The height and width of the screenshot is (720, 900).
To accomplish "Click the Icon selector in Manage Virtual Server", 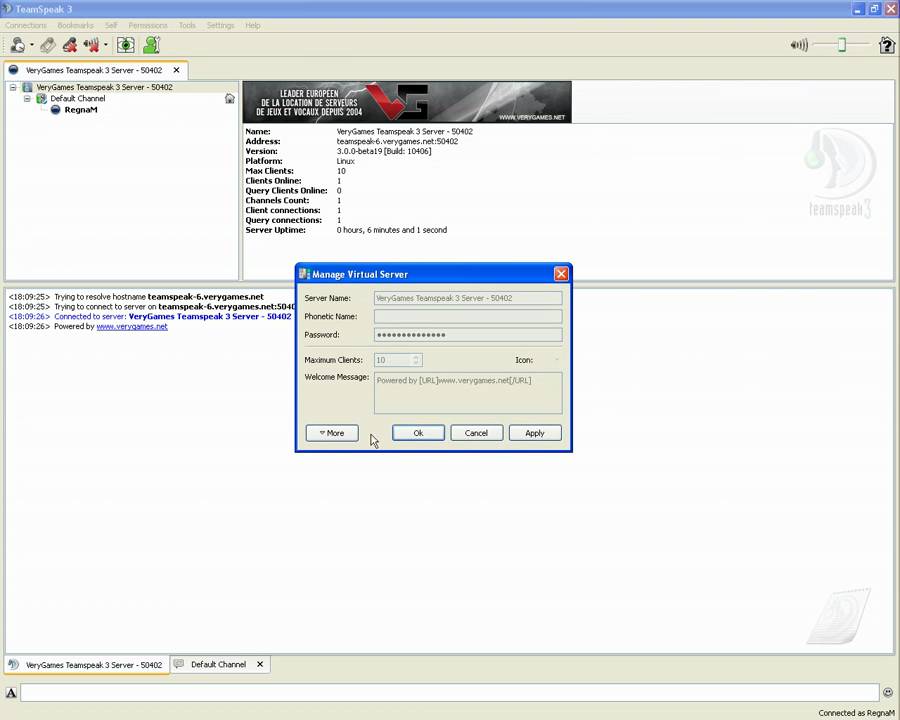I will (556, 360).
